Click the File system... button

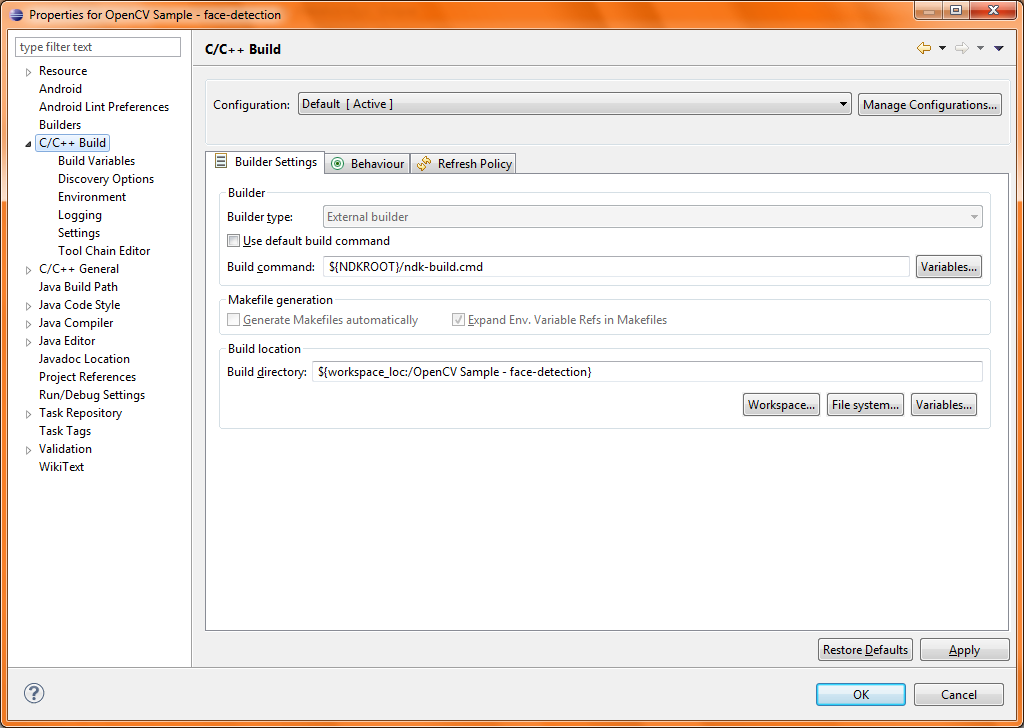tap(865, 405)
